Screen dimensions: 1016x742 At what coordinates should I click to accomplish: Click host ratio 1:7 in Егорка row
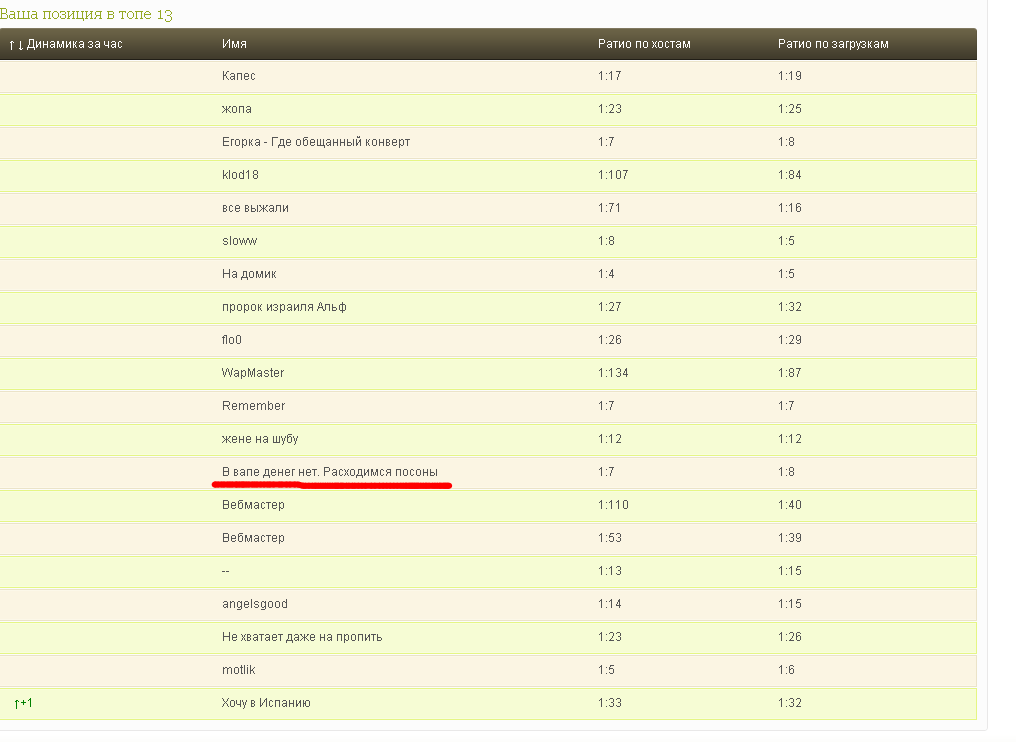click(x=606, y=142)
